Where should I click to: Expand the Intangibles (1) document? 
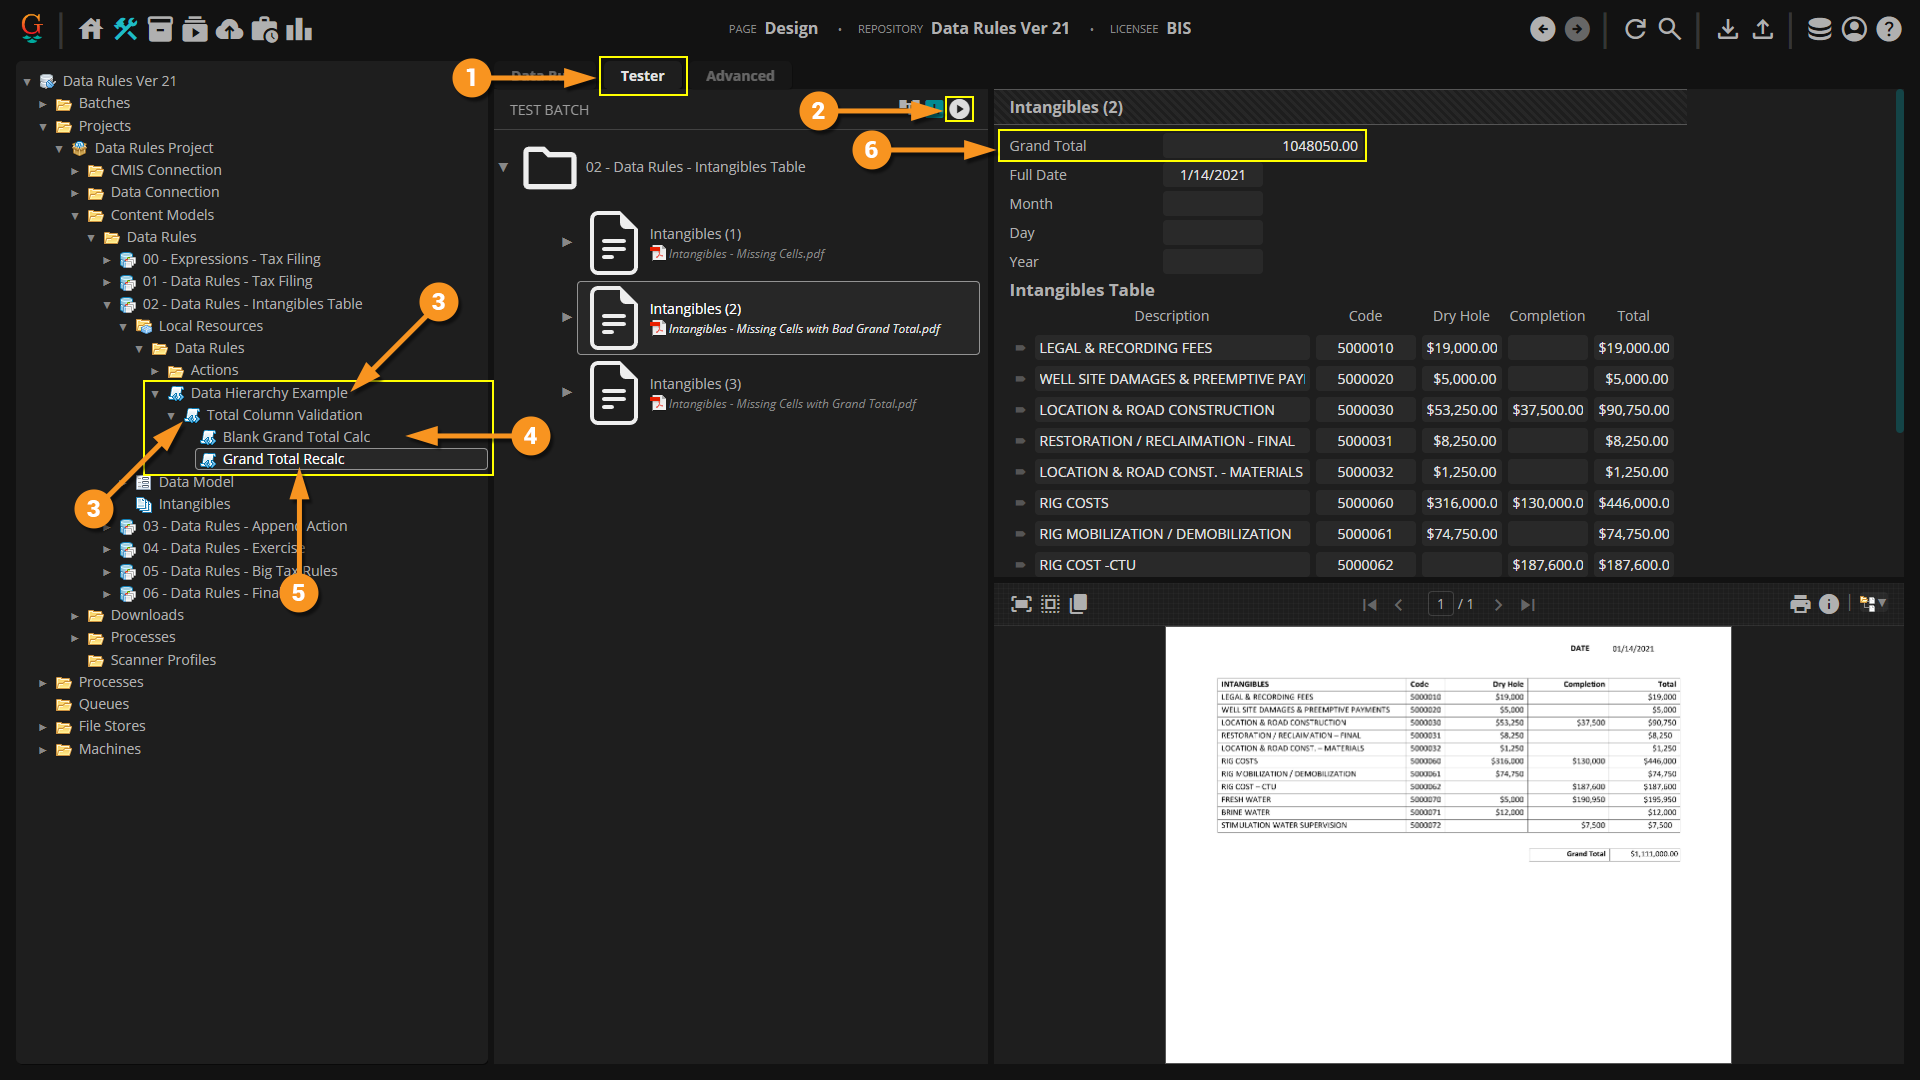pyautogui.click(x=567, y=242)
